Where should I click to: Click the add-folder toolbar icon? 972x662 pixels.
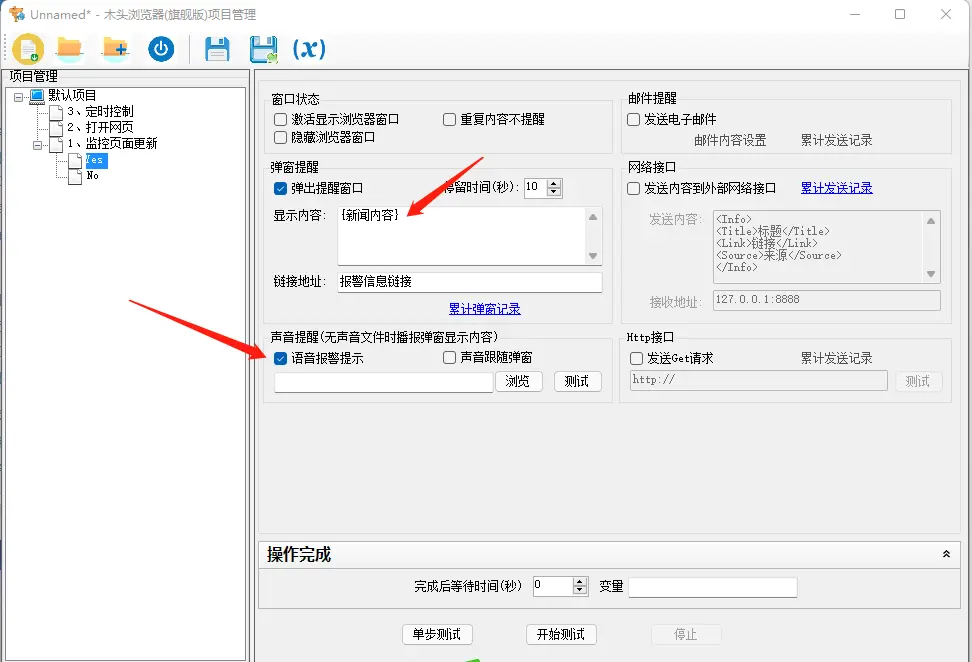point(114,48)
